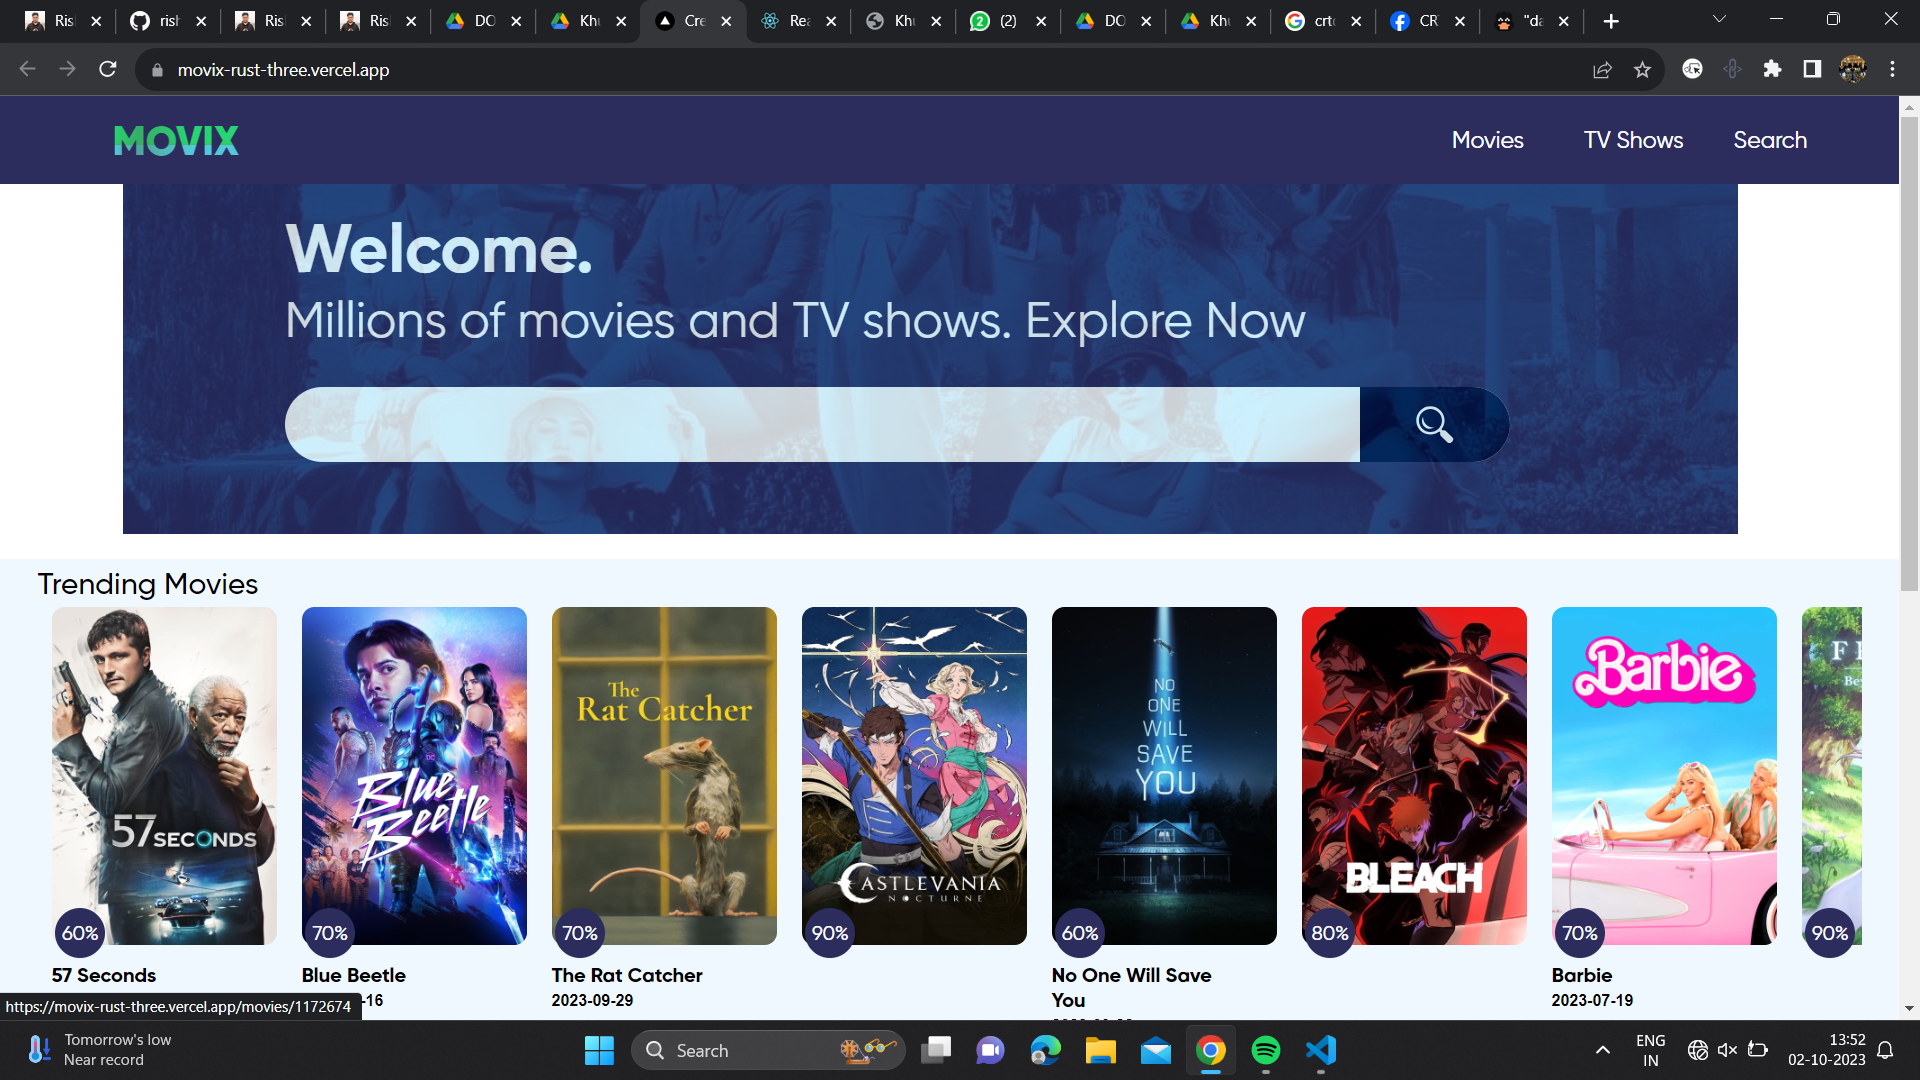Reload the page with refresh icon
This screenshot has height=1080, width=1920.
108,69
